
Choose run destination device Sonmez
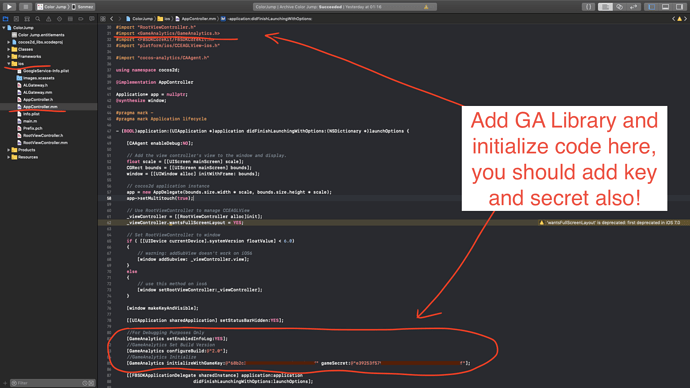click(x=83, y=7)
